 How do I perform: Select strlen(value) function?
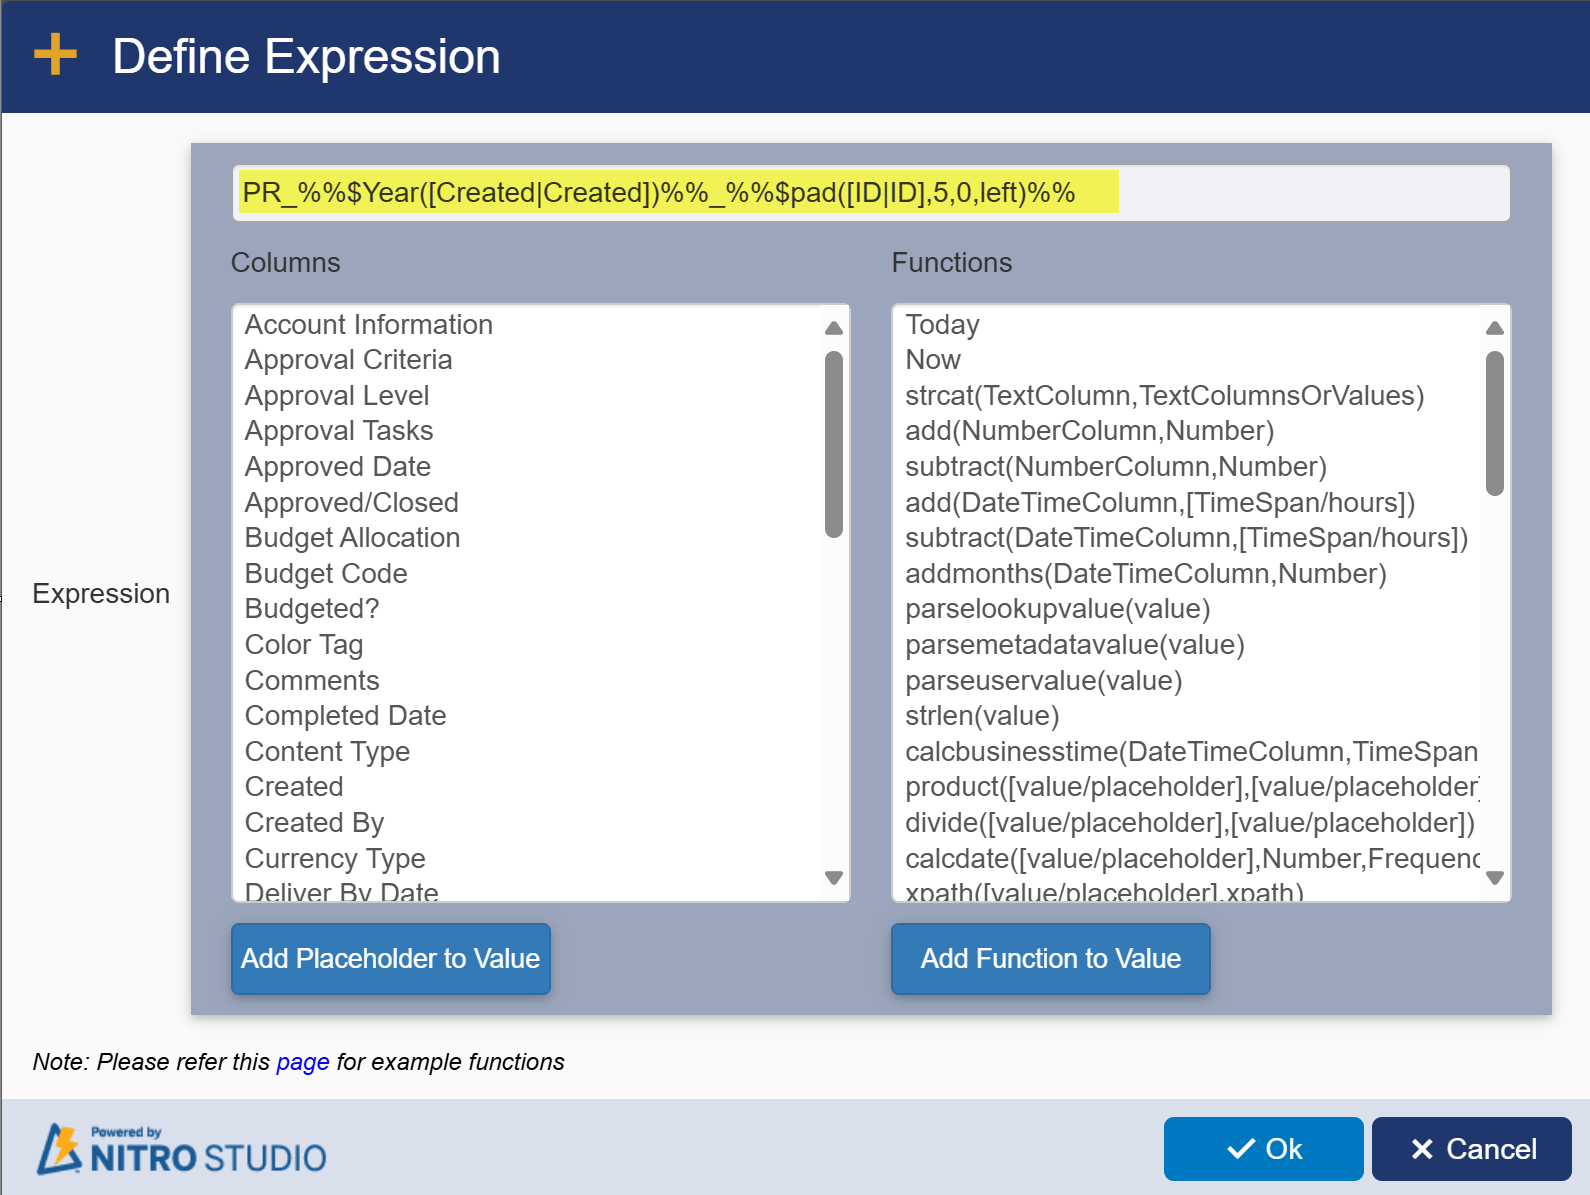(982, 716)
